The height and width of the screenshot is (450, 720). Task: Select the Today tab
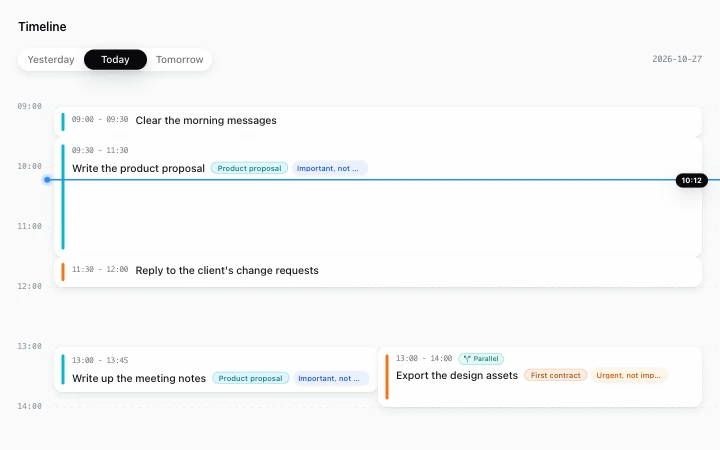(115, 60)
